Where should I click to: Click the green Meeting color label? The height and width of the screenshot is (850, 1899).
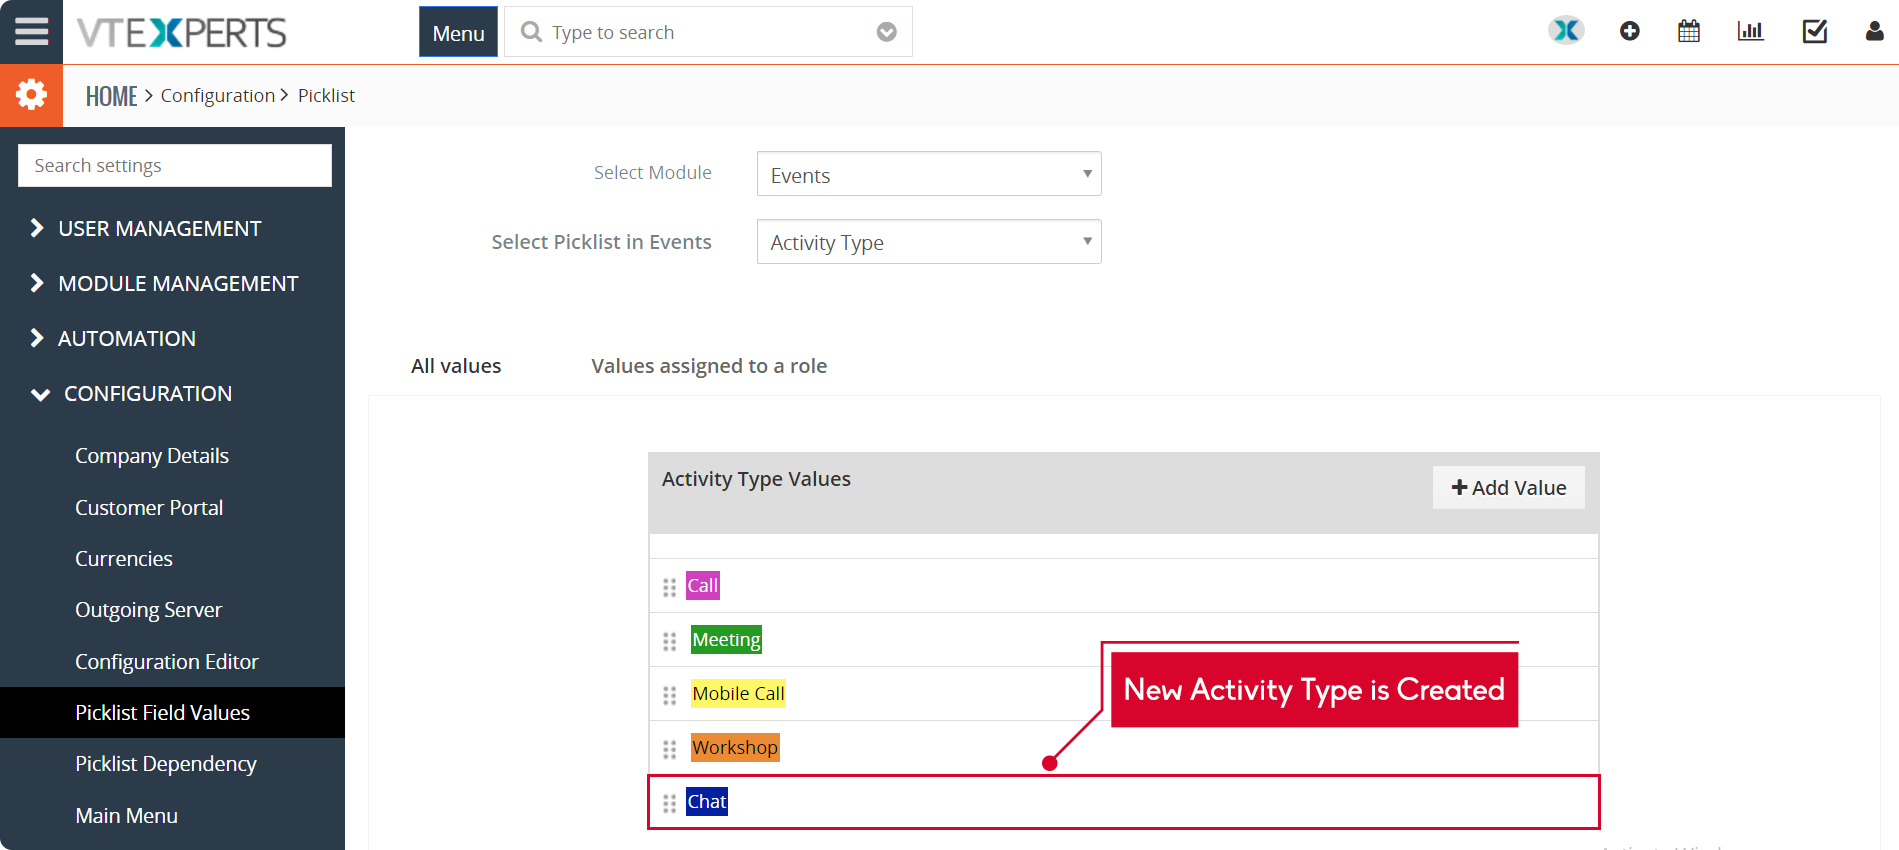pyautogui.click(x=726, y=640)
